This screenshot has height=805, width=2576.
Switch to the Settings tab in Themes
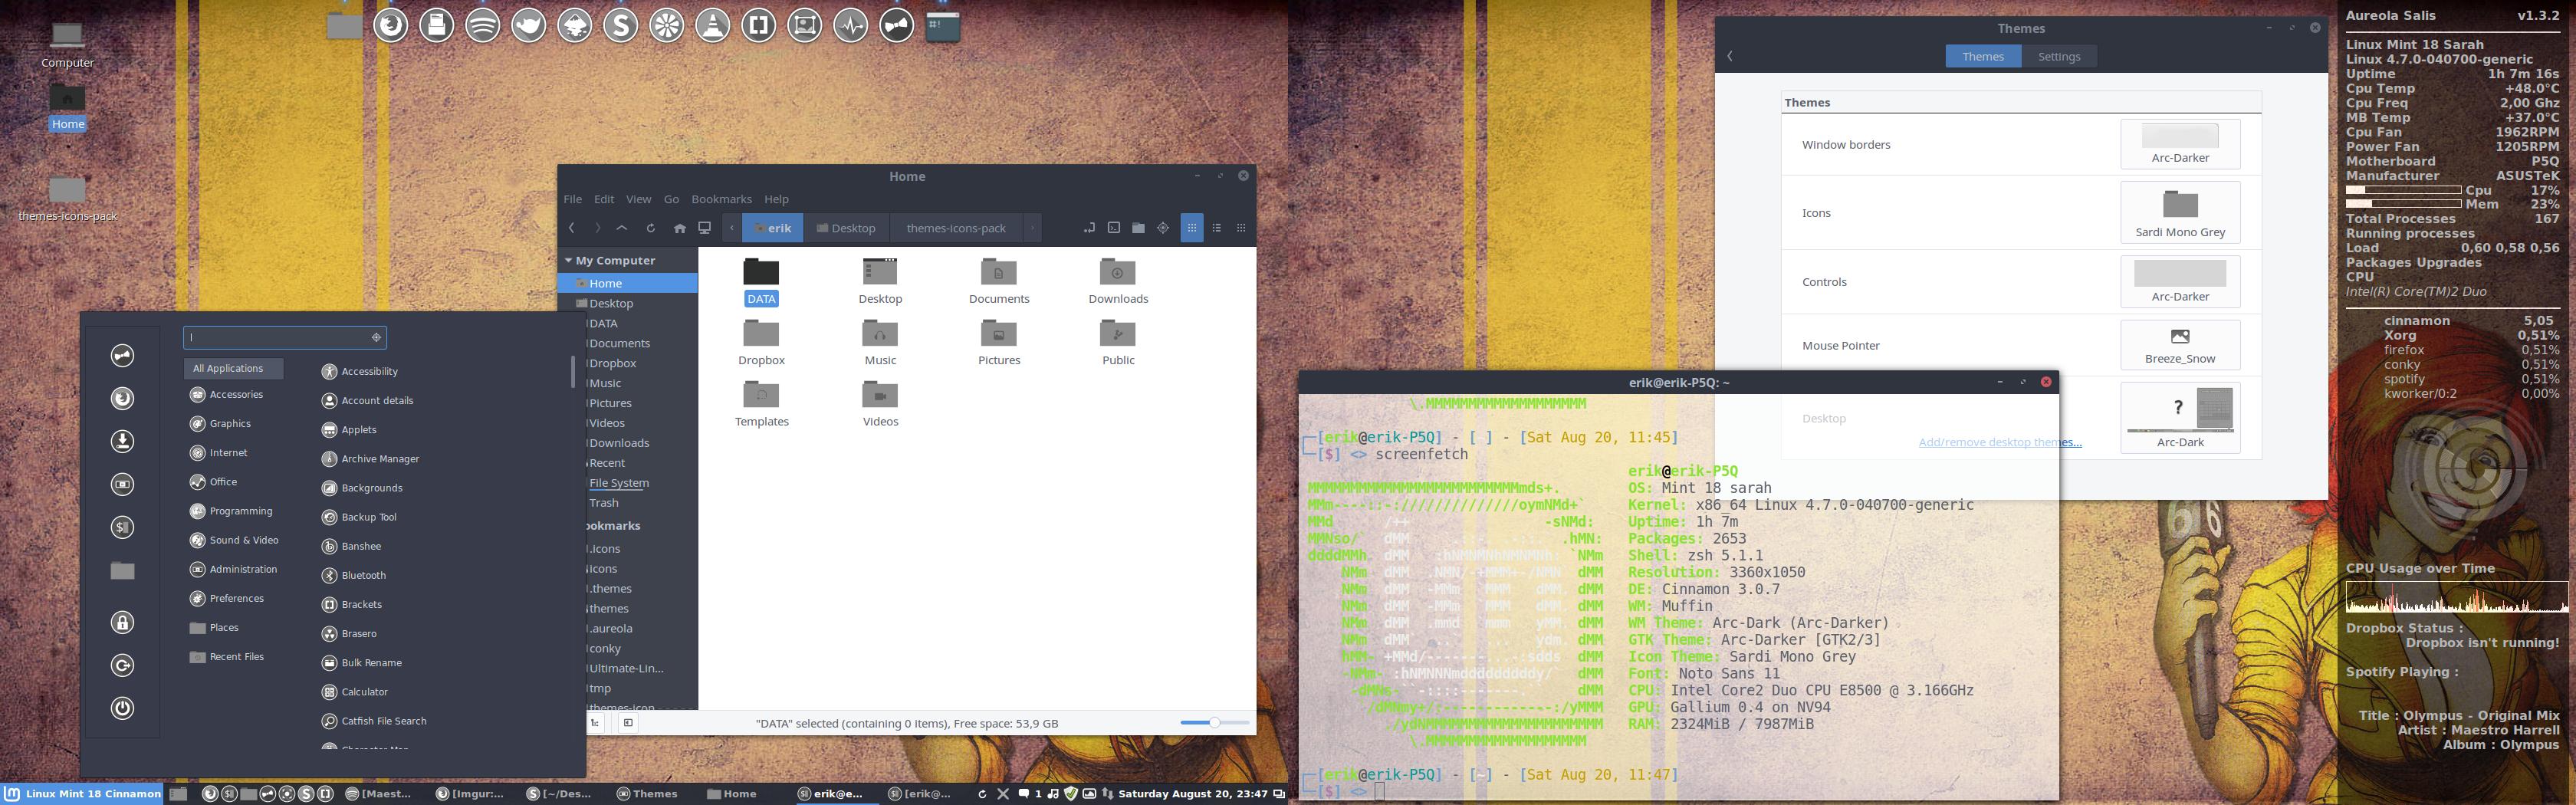pyautogui.click(x=2059, y=56)
